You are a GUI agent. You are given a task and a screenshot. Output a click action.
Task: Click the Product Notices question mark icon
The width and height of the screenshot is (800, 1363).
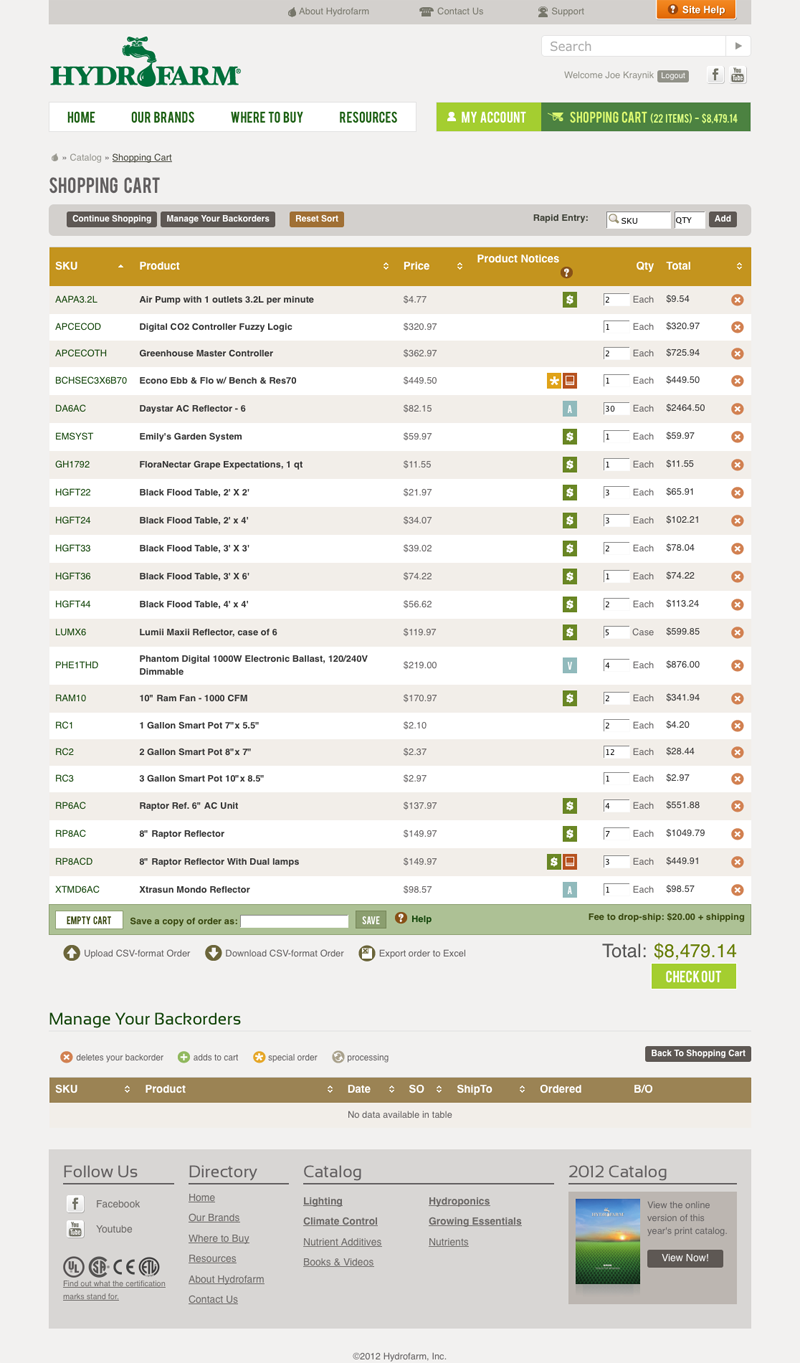[x=566, y=273]
